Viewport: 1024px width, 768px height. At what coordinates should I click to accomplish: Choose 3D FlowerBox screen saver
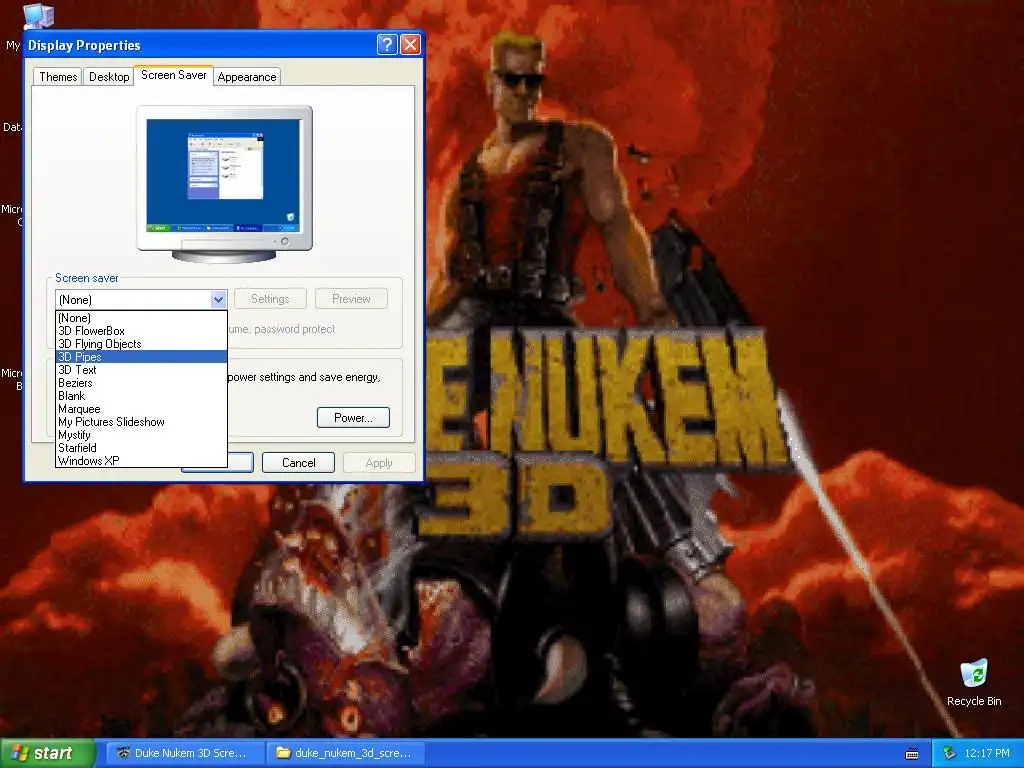click(x=141, y=331)
